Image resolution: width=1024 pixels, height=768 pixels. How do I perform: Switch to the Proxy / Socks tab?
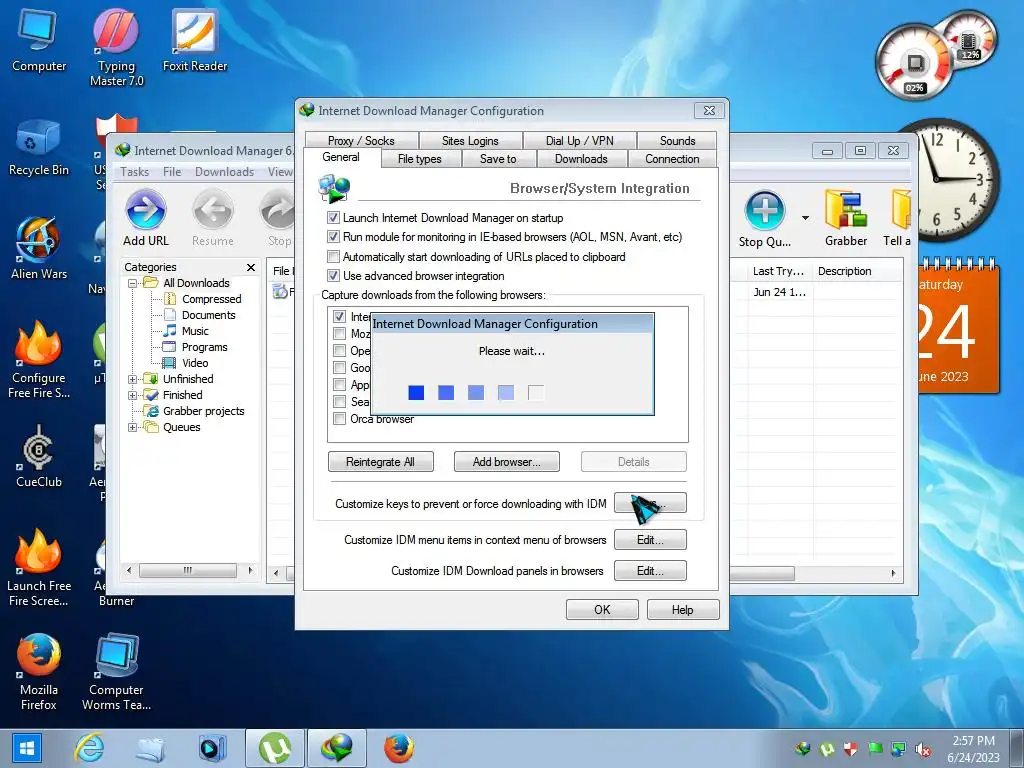pos(361,140)
